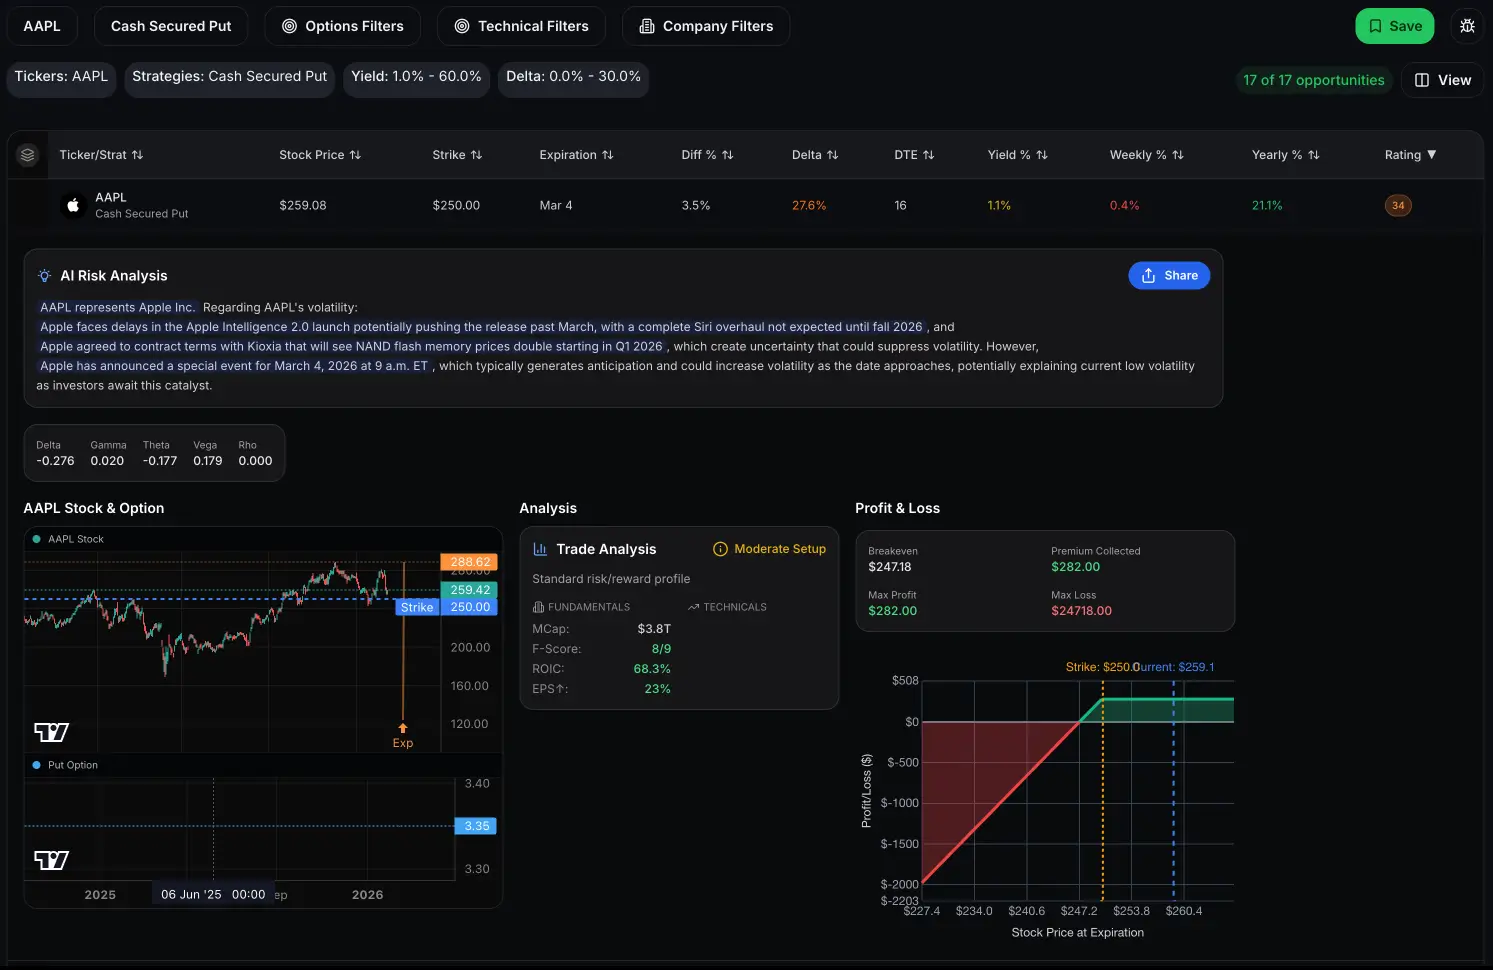Click the Delta: 0.0% - 30.0% chip

[x=573, y=77]
